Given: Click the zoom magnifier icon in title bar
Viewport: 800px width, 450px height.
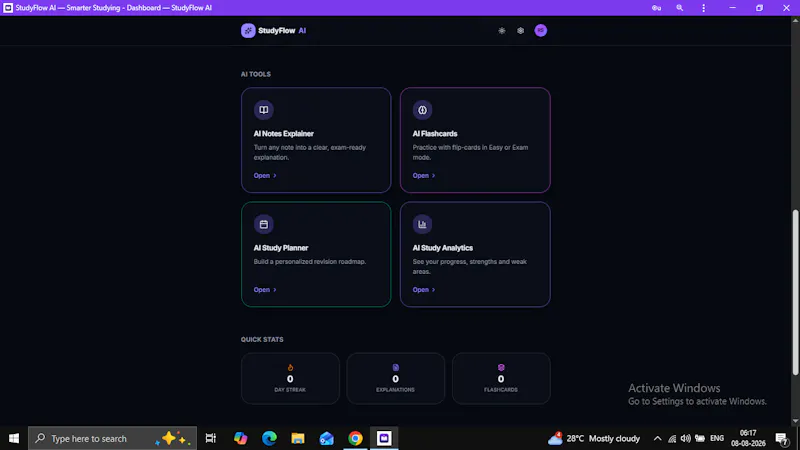Looking at the screenshot, I should point(680,8).
